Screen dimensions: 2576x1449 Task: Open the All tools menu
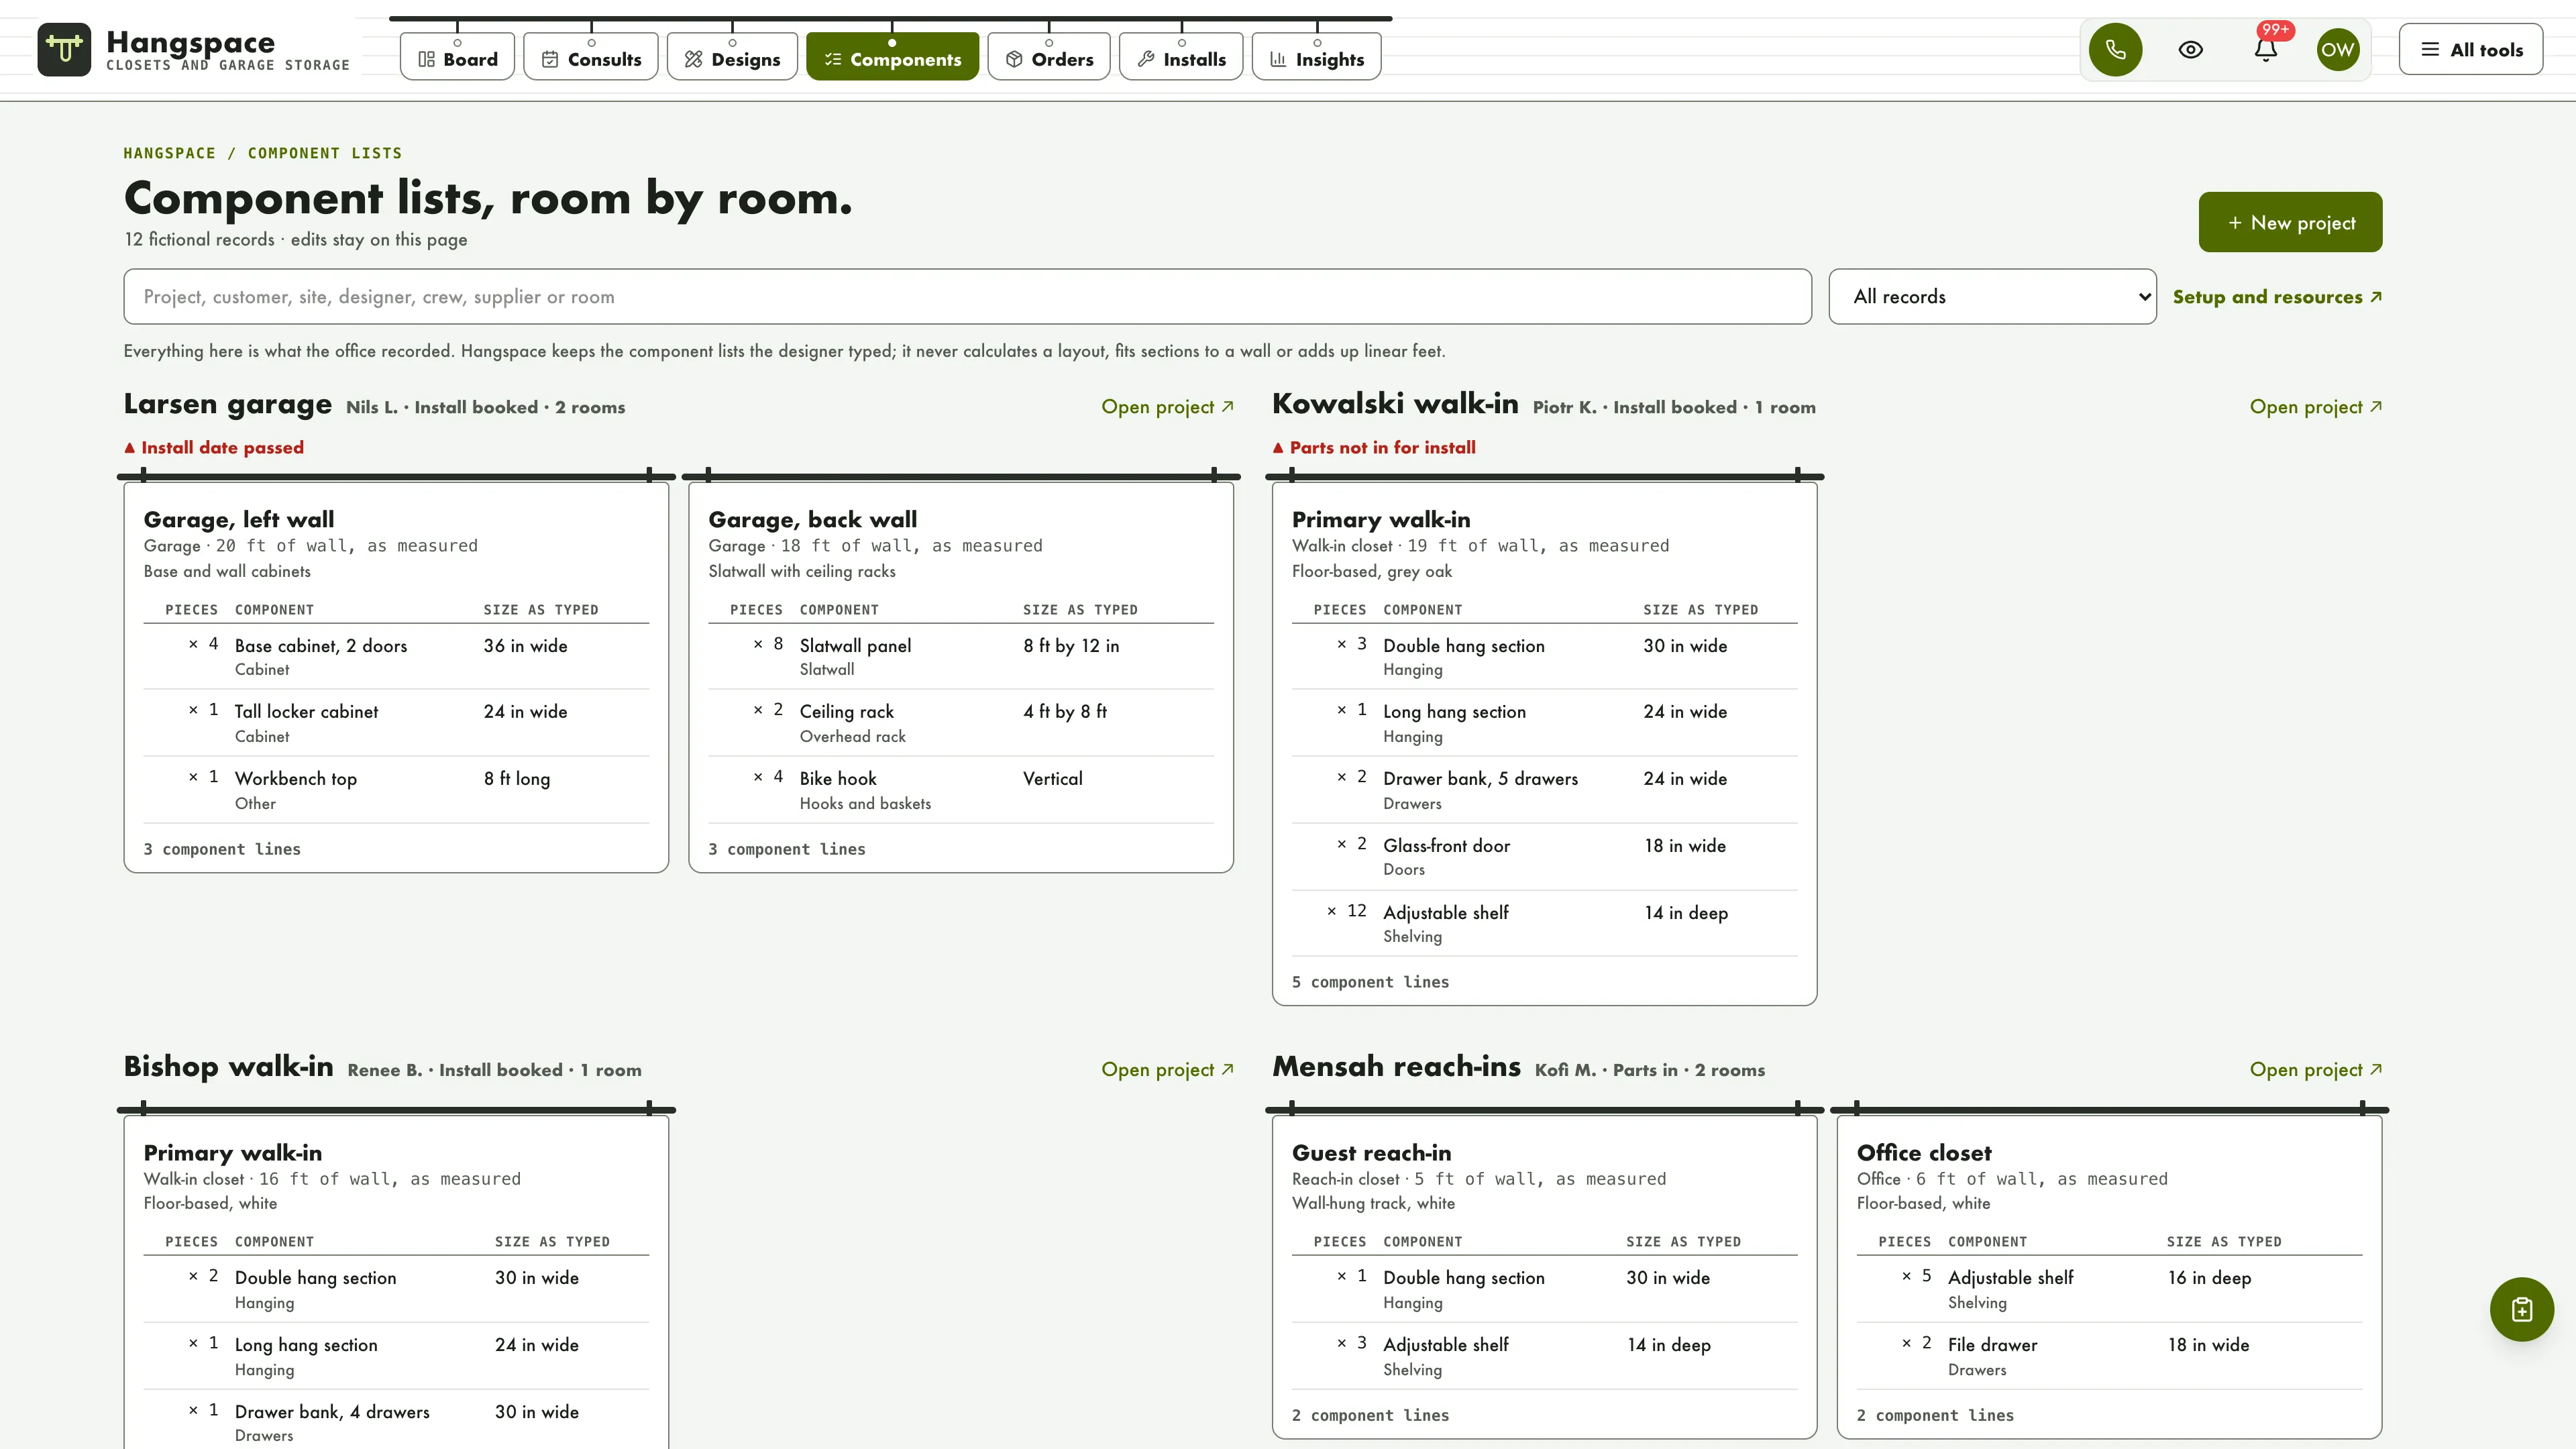(x=2471, y=49)
